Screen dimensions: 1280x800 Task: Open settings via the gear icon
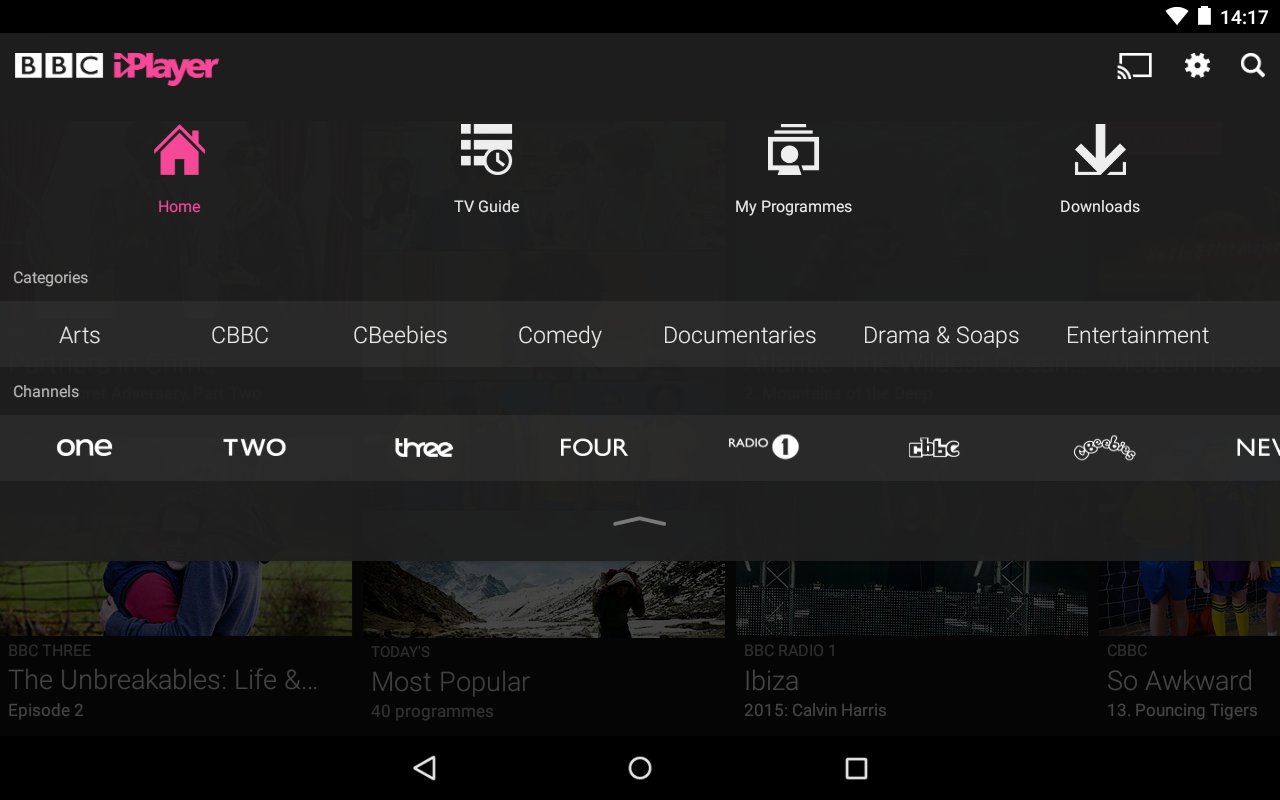click(x=1197, y=66)
